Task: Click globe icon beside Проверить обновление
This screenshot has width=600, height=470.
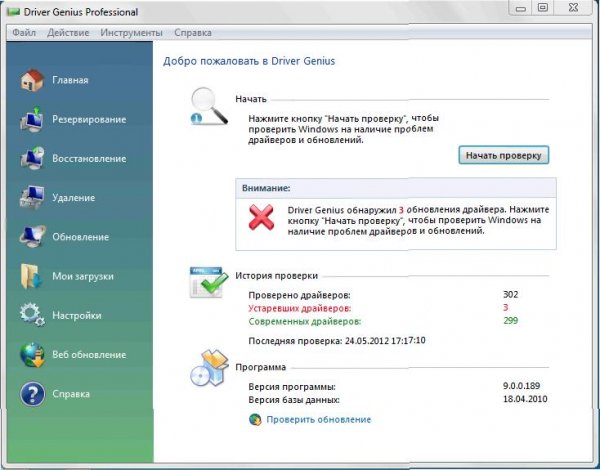Action: 255,419
